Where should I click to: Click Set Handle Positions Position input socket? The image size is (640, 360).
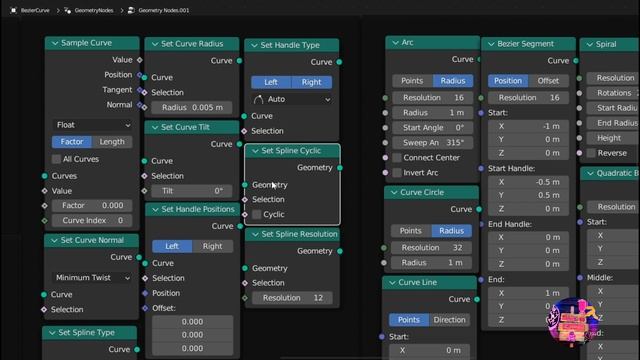tap(145, 293)
